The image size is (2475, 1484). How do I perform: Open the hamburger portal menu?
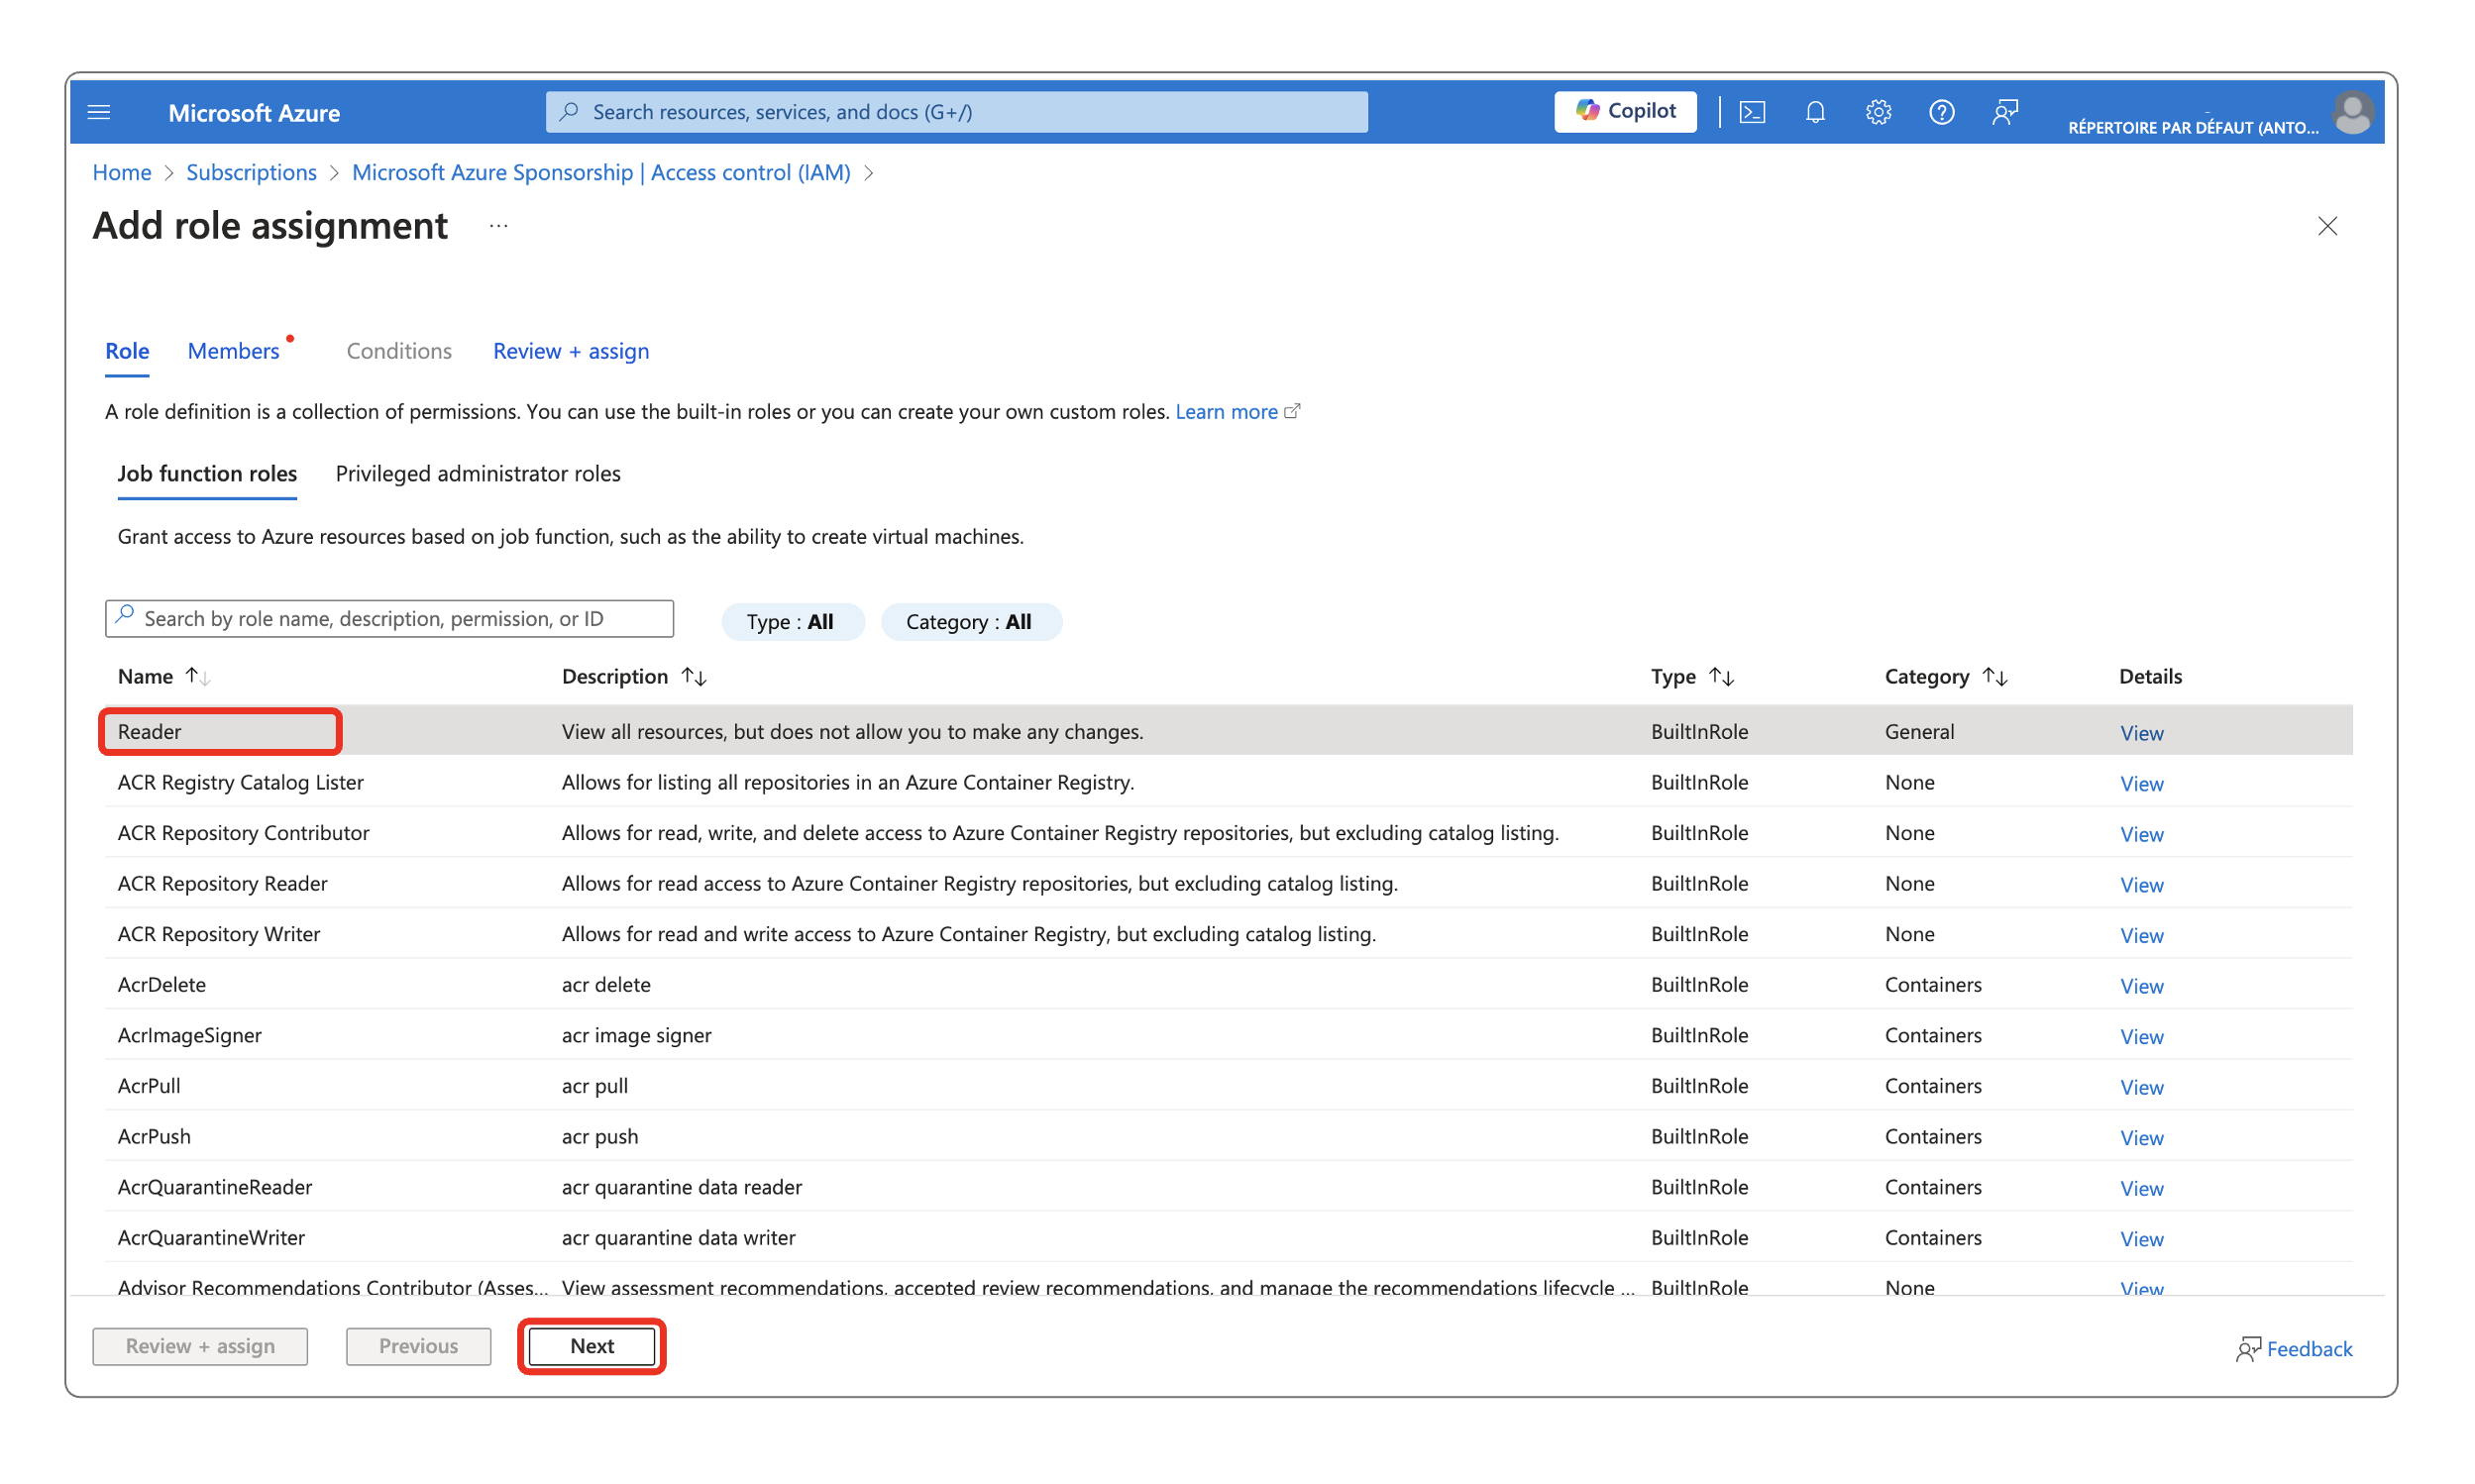point(99,112)
